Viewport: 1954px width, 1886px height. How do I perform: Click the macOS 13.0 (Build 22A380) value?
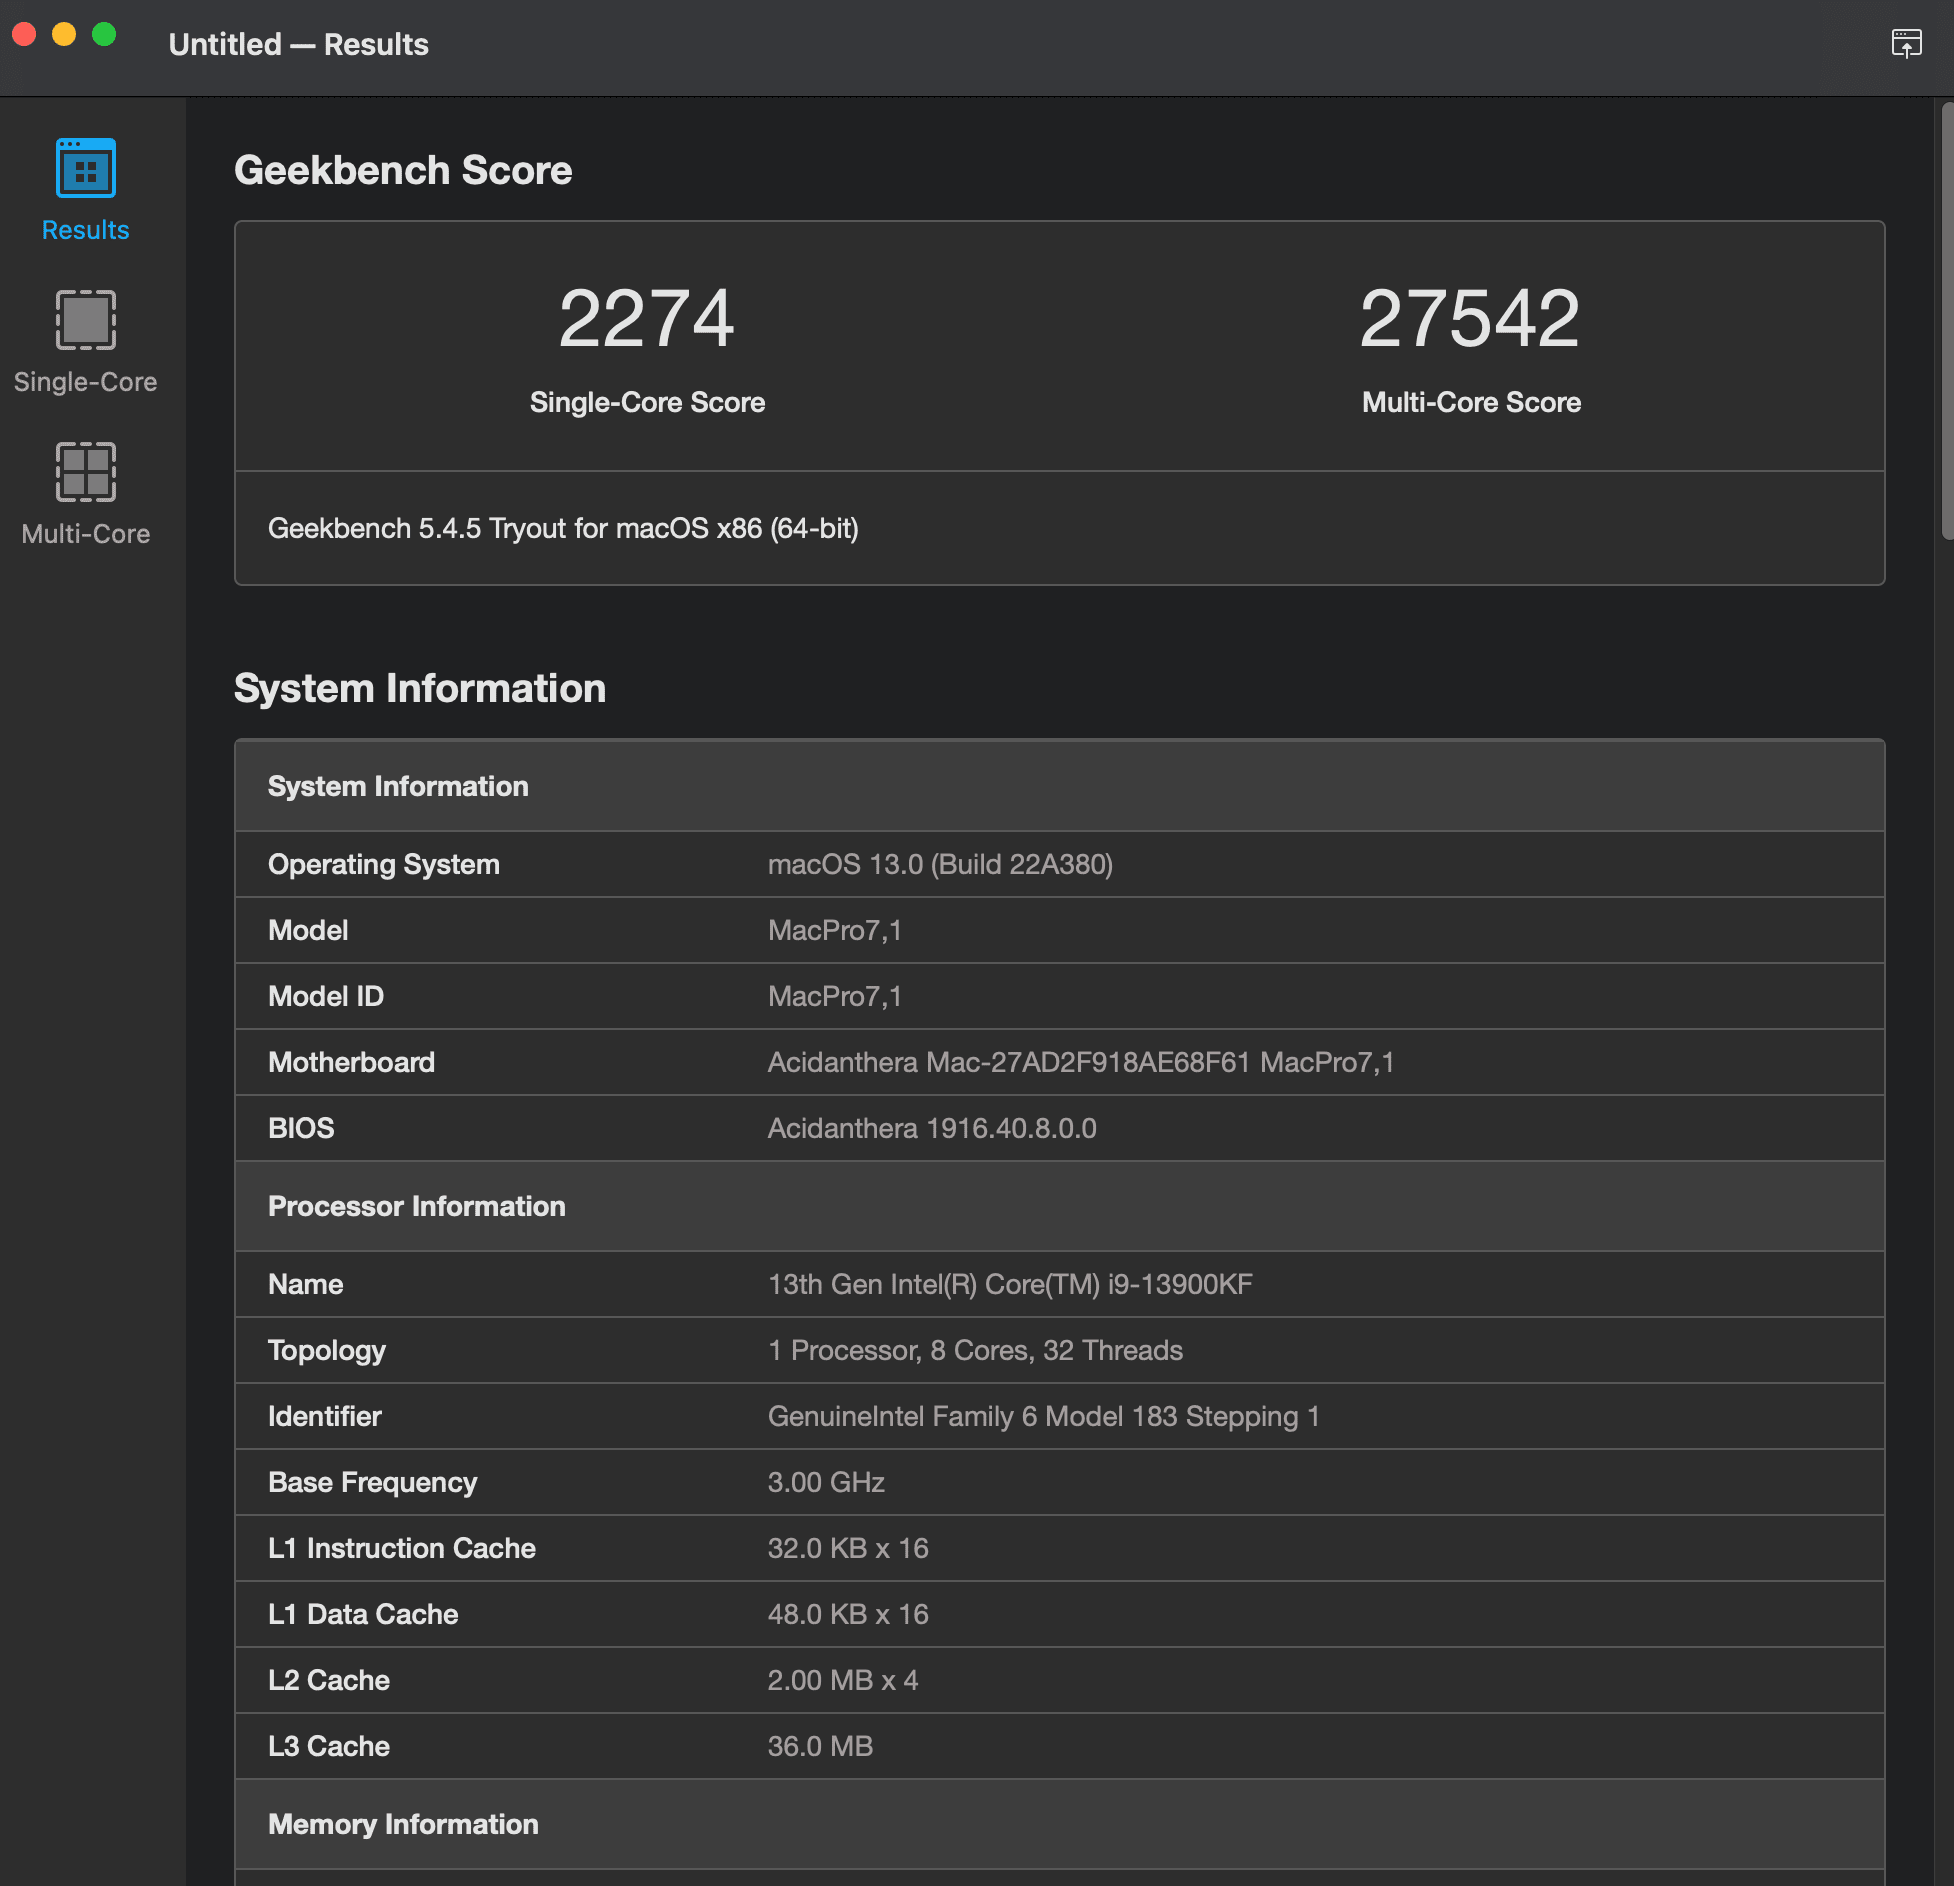(x=940, y=864)
